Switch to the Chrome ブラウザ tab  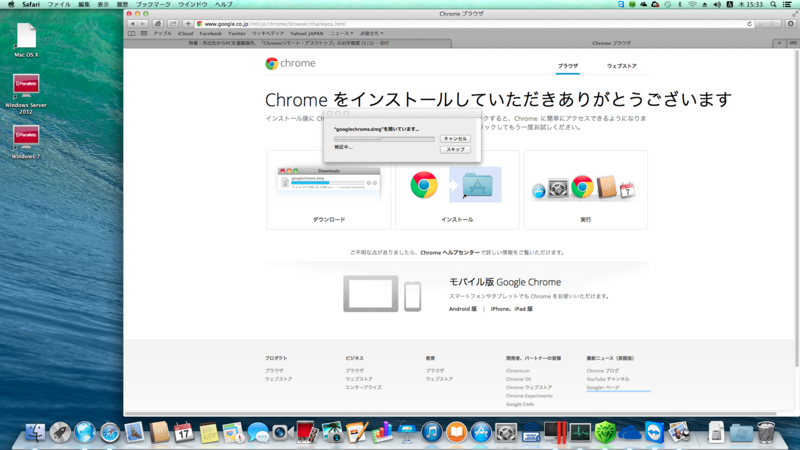tap(611, 43)
